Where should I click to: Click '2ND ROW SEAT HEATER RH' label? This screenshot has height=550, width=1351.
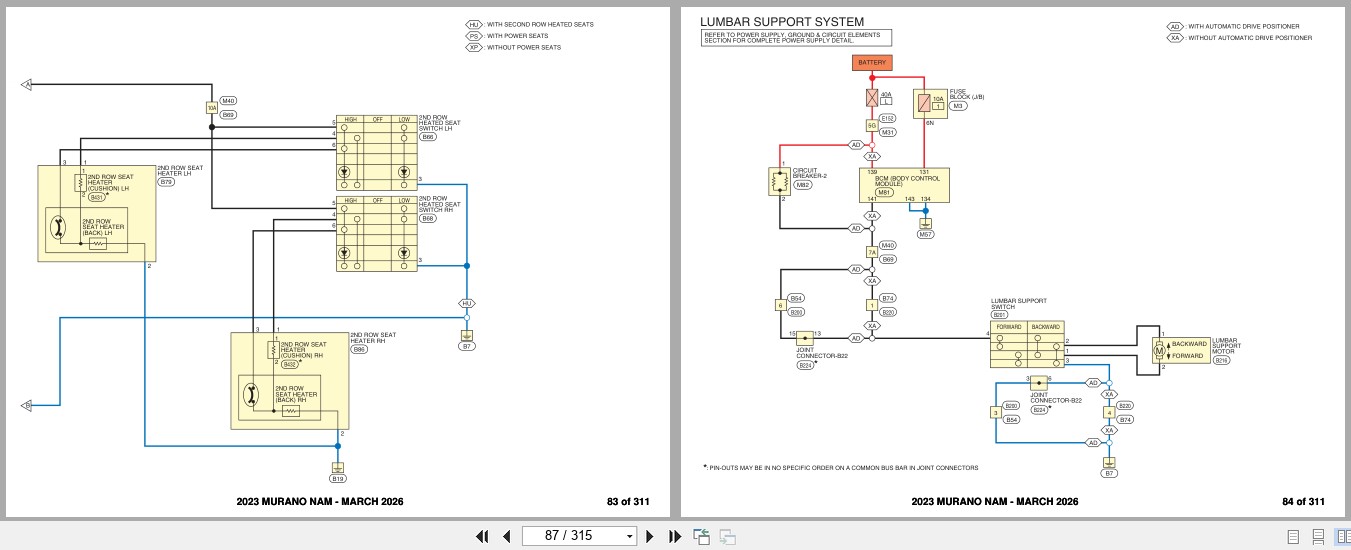[373, 338]
